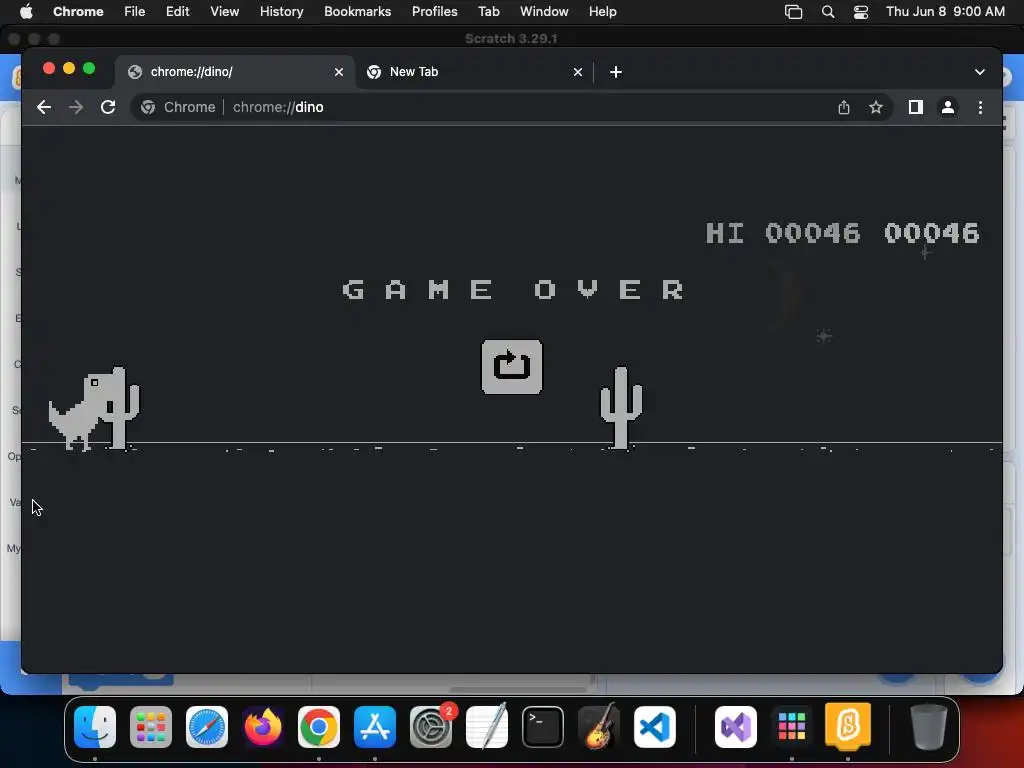
Task: Select the chrome://dino/ tab
Action: (x=235, y=72)
